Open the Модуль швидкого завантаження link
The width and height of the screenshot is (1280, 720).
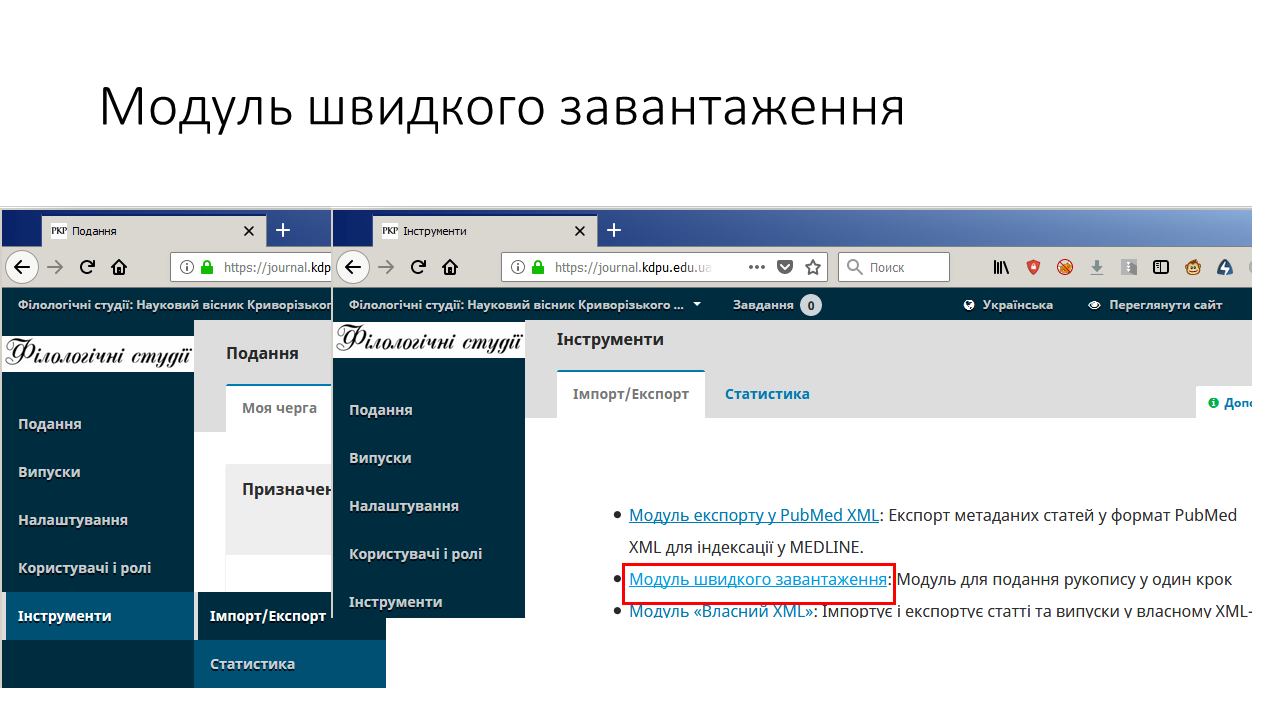[x=758, y=580]
